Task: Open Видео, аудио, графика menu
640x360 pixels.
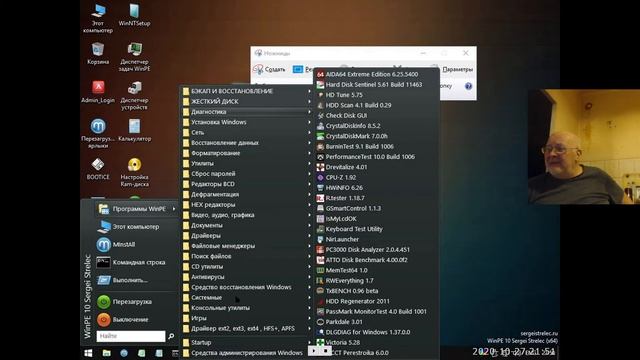Action: 247,215
